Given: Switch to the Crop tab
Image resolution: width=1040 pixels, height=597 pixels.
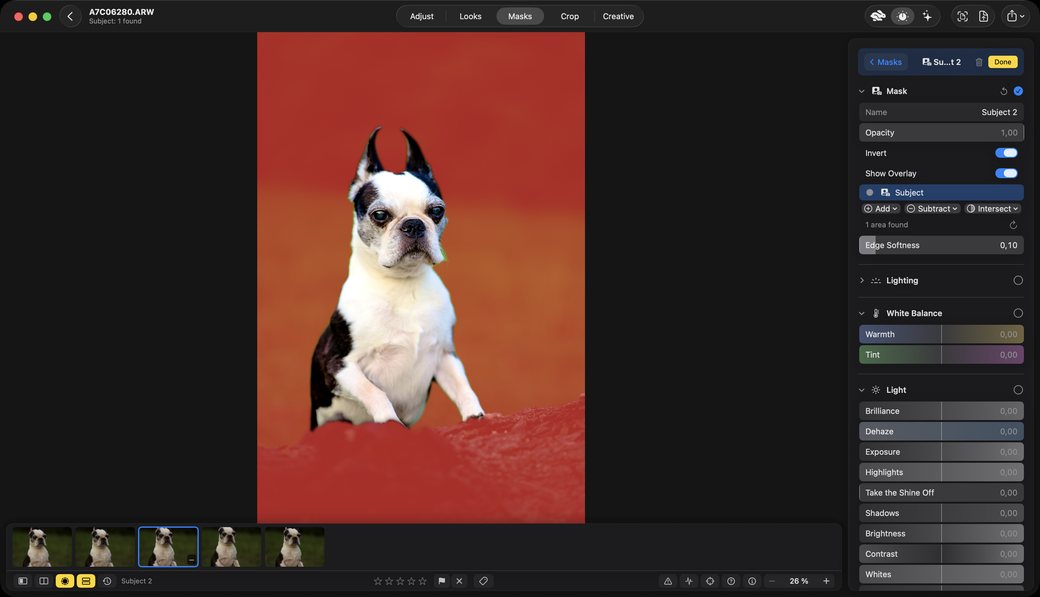Looking at the screenshot, I should [569, 16].
